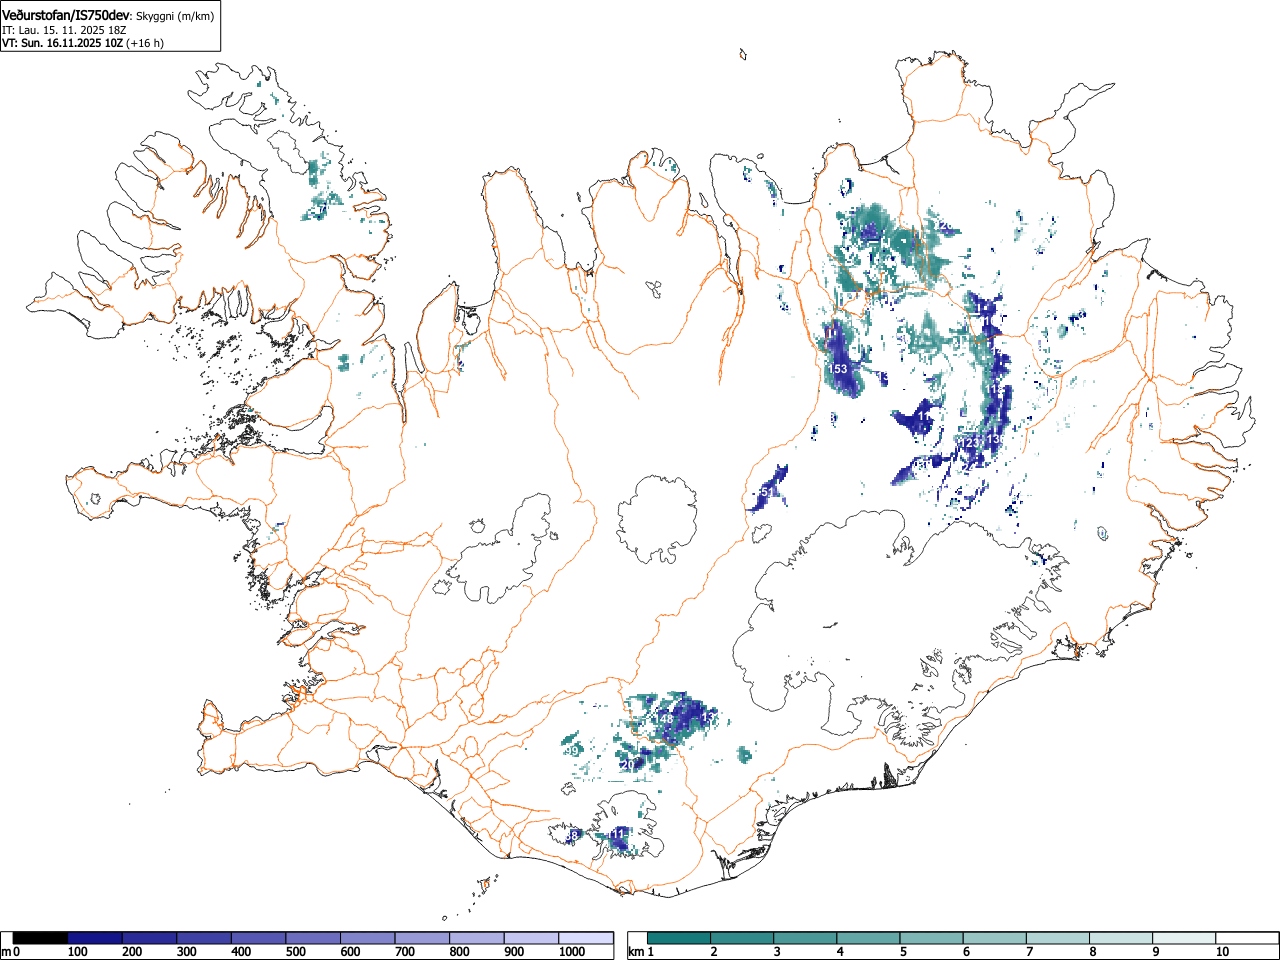This screenshot has height=960, width=1280.
Task: Select the 3–4 km teal legend swatch
Action: coord(805,938)
